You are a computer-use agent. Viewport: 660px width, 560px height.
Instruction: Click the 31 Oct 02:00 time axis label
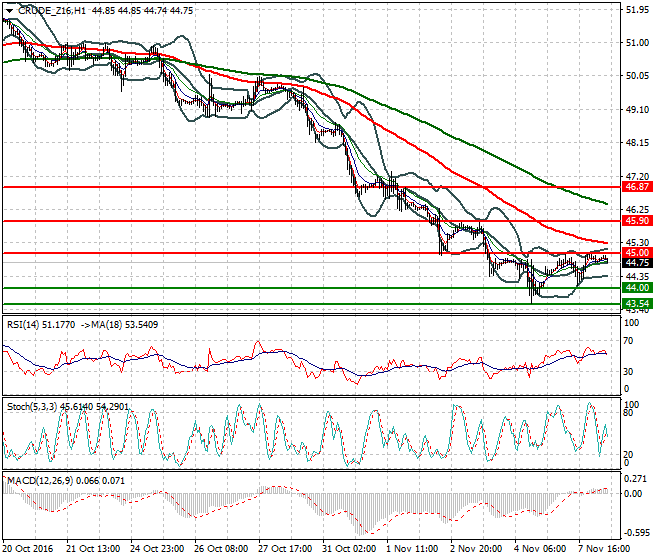pos(349,549)
